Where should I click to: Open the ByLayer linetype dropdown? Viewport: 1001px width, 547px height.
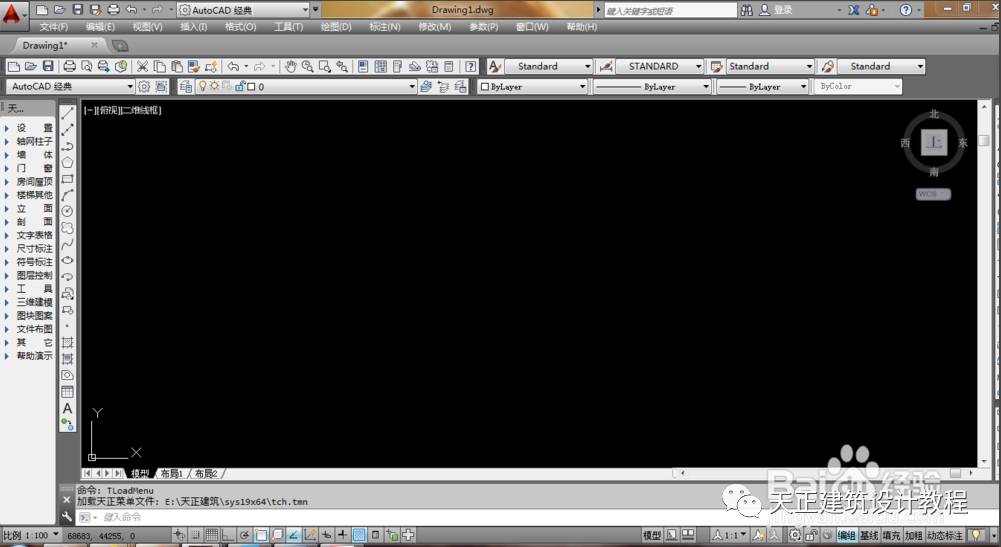[651, 87]
